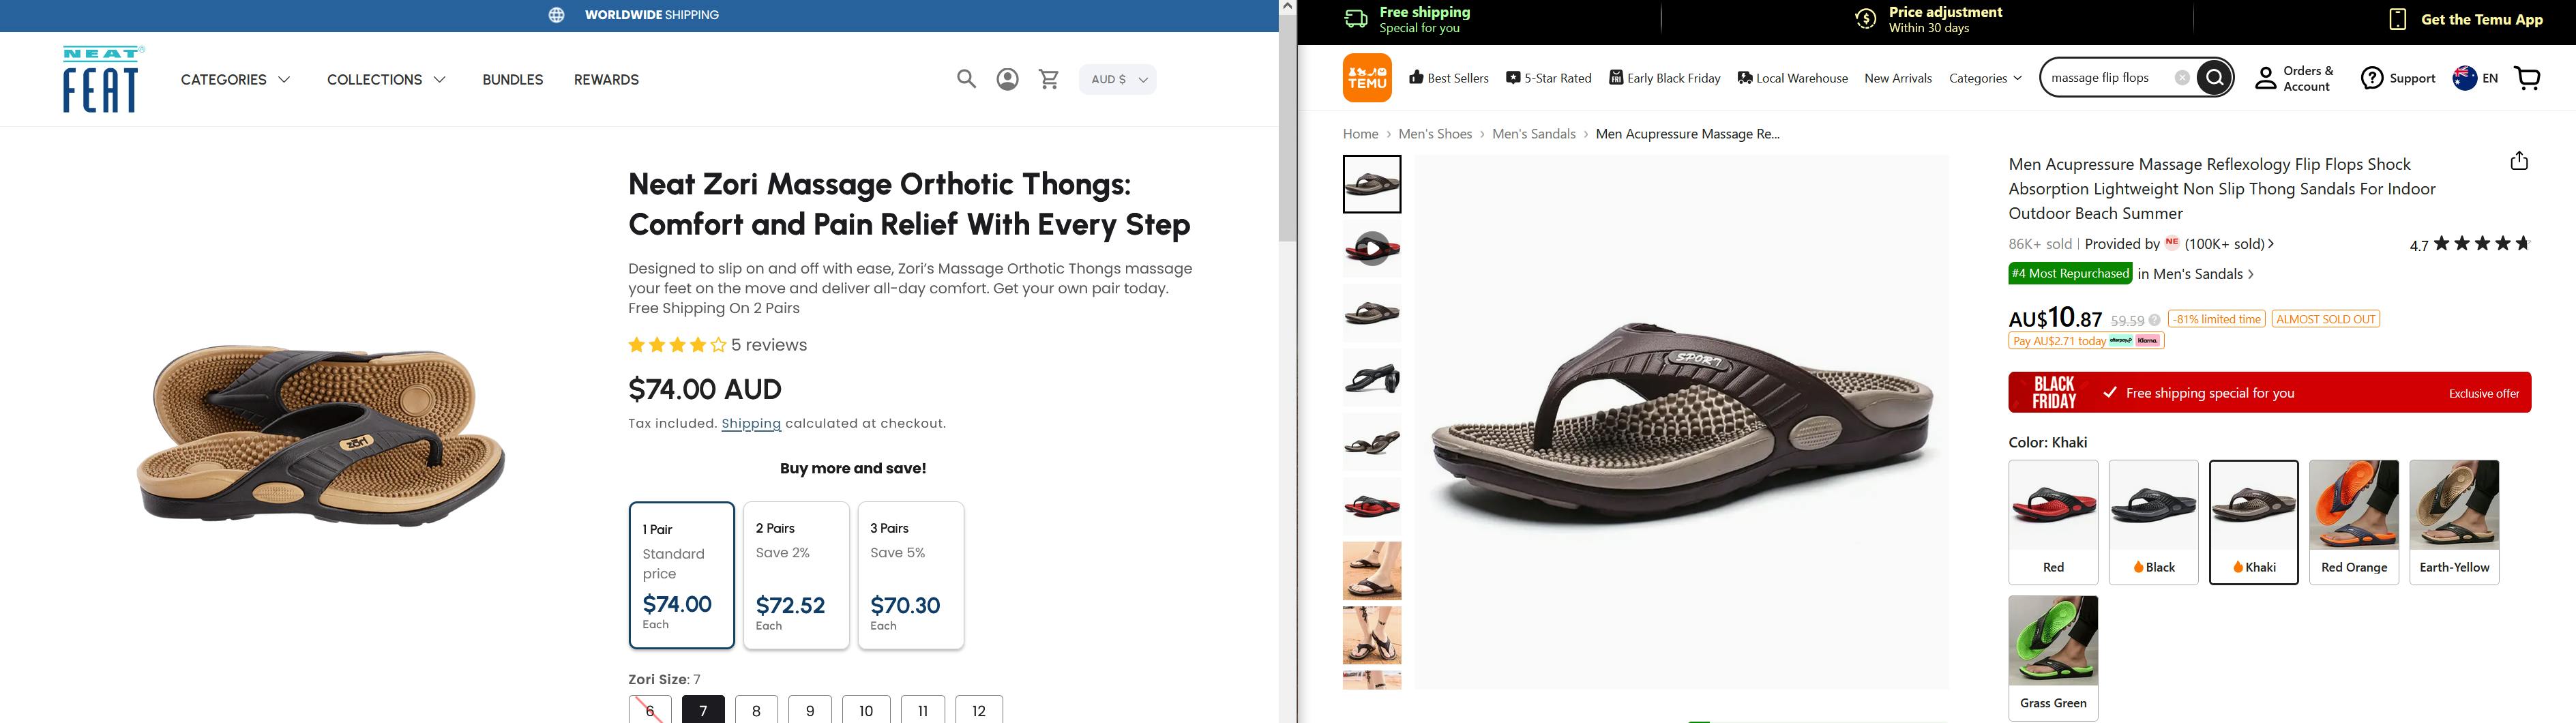The width and height of the screenshot is (2576, 723).
Task: Play the product video thumbnail
Action: tap(1371, 248)
